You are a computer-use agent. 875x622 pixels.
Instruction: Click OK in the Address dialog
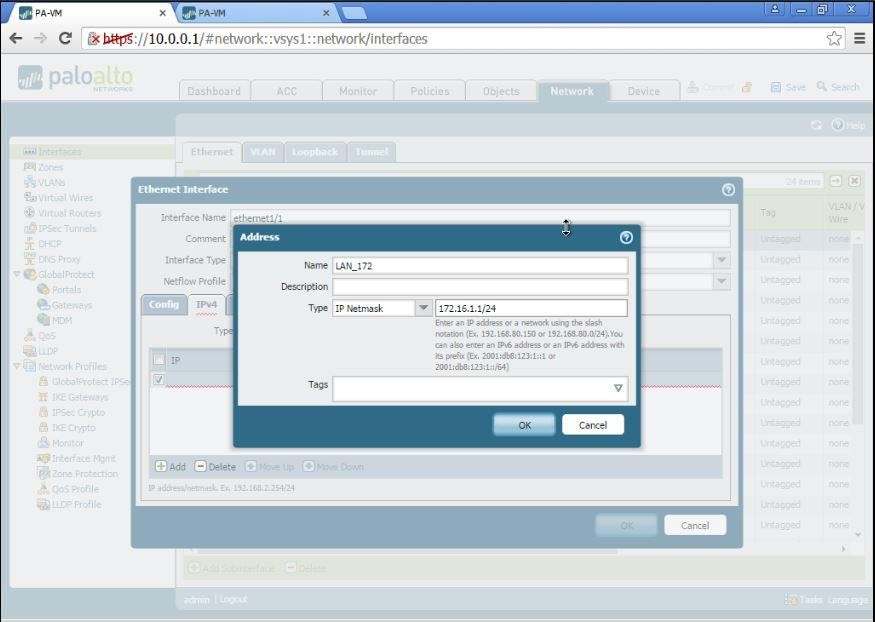tap(524, 425)
